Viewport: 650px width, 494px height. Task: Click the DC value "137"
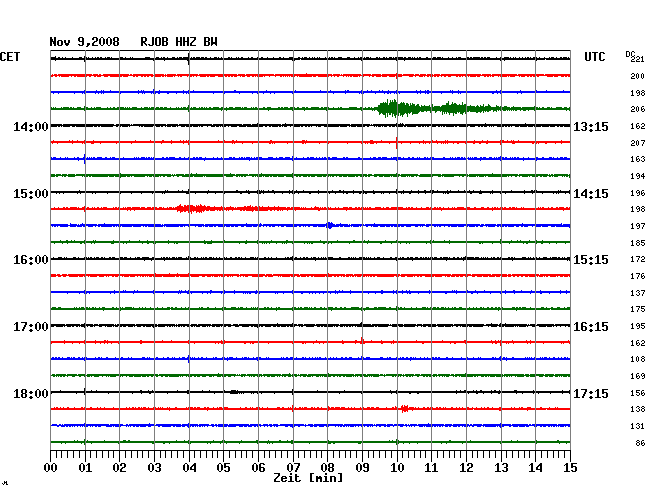click(638, 293)
